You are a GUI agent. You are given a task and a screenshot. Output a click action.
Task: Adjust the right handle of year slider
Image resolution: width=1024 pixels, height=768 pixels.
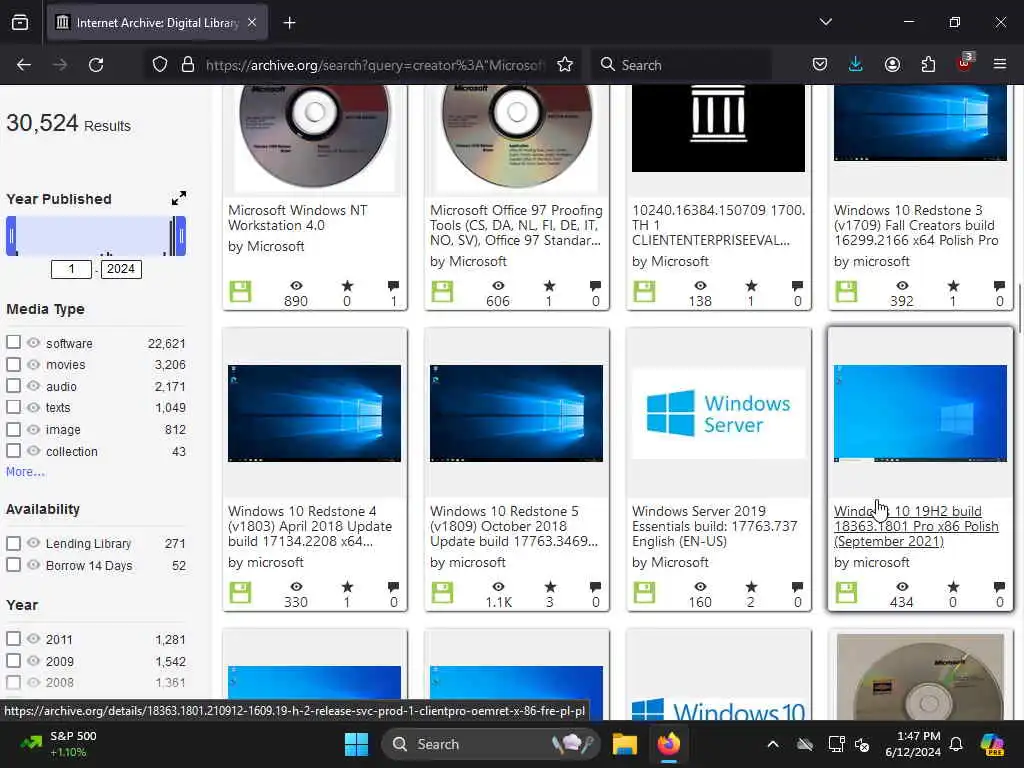point(181,236)
